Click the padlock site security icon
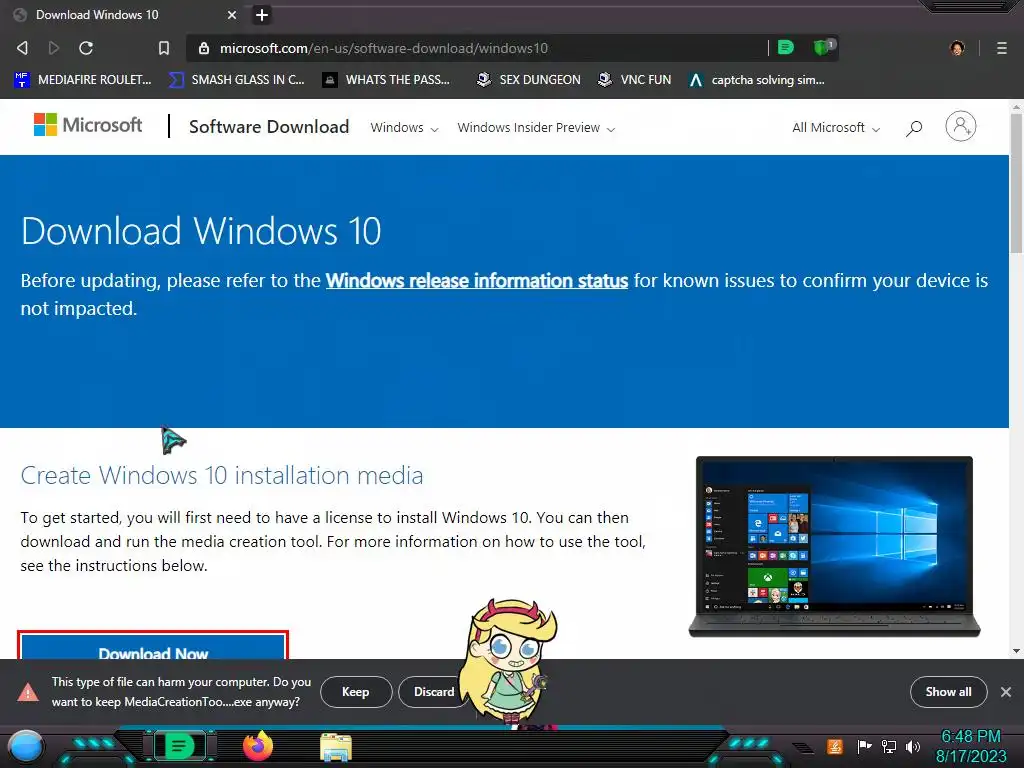 (204, 48)
